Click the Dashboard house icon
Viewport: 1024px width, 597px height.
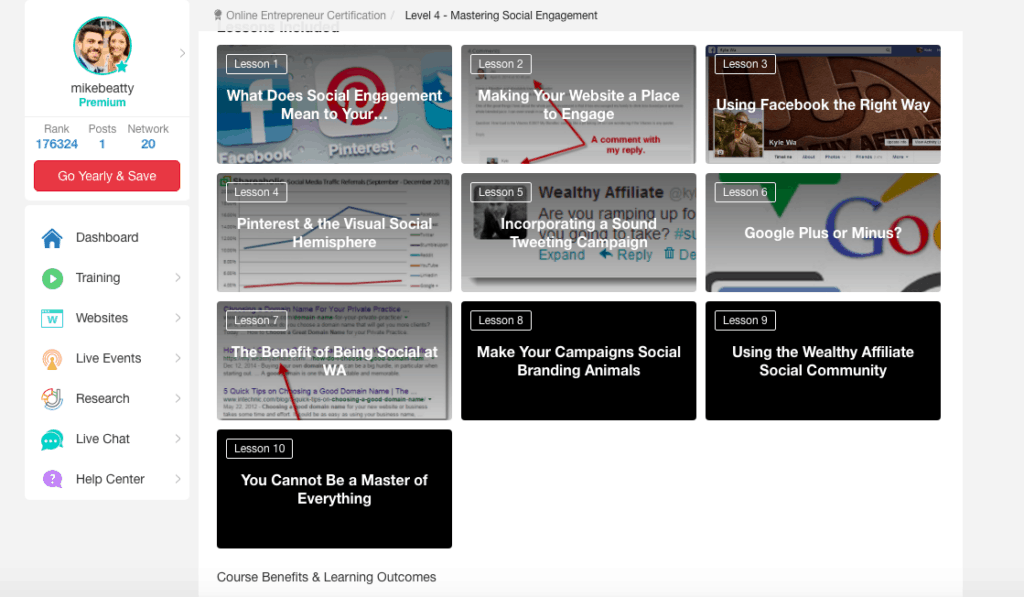point(52,238)
